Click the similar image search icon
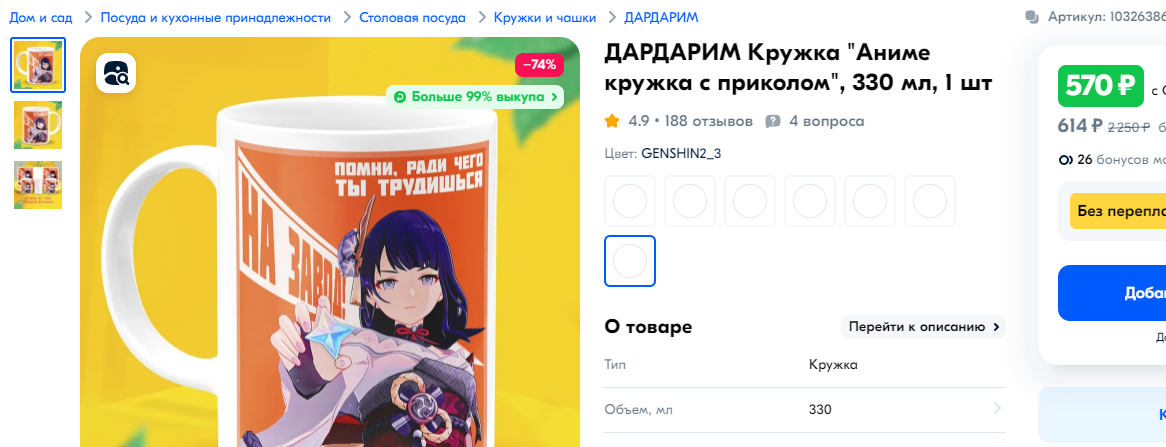The width and height of the screenshot is (1166, 447). pyautogui.click(x=116, y=73)
